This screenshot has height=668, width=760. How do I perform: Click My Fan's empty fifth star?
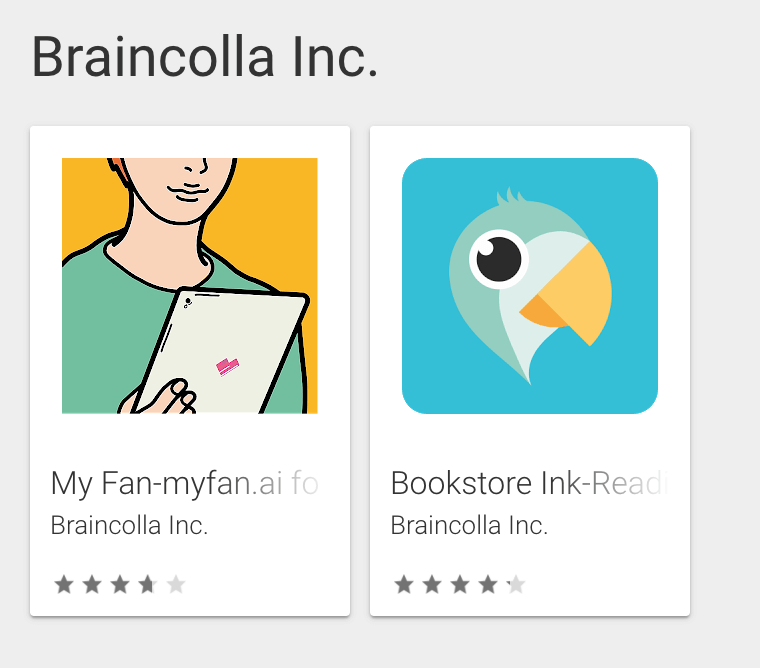click(x=176, y=584)
